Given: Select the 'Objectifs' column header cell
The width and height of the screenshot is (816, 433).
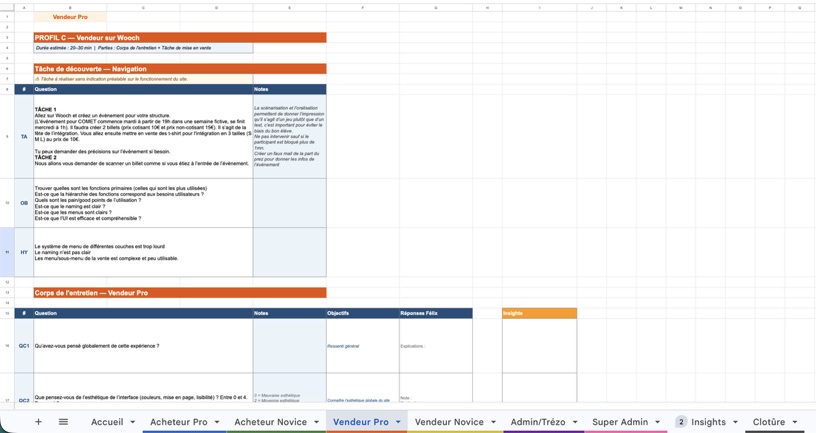Looking at the screenshot, I should pos(363,313).
